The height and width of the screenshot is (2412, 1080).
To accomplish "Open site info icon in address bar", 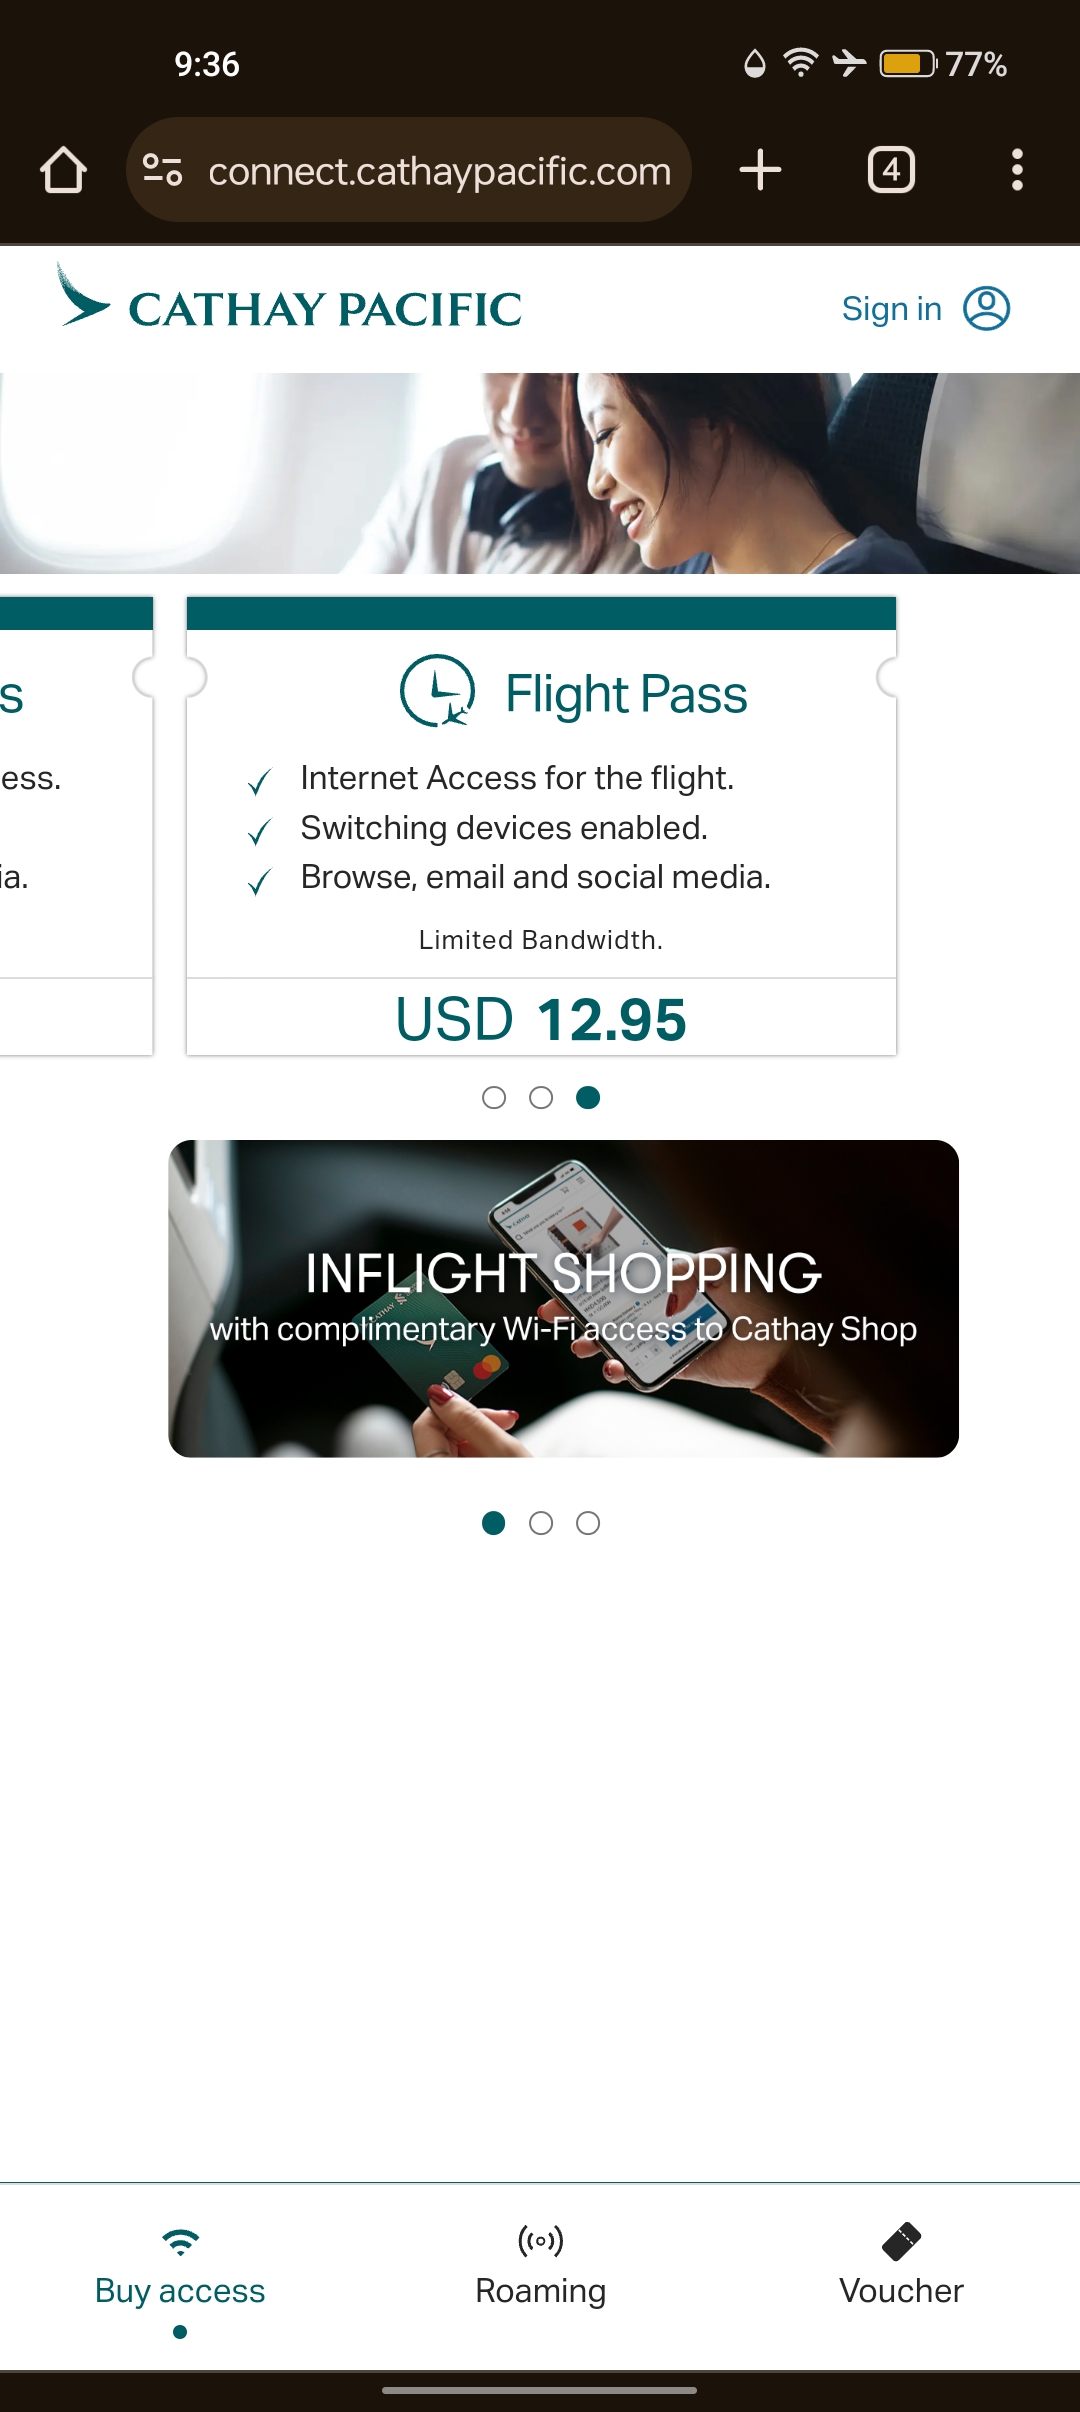I will 162,170.
